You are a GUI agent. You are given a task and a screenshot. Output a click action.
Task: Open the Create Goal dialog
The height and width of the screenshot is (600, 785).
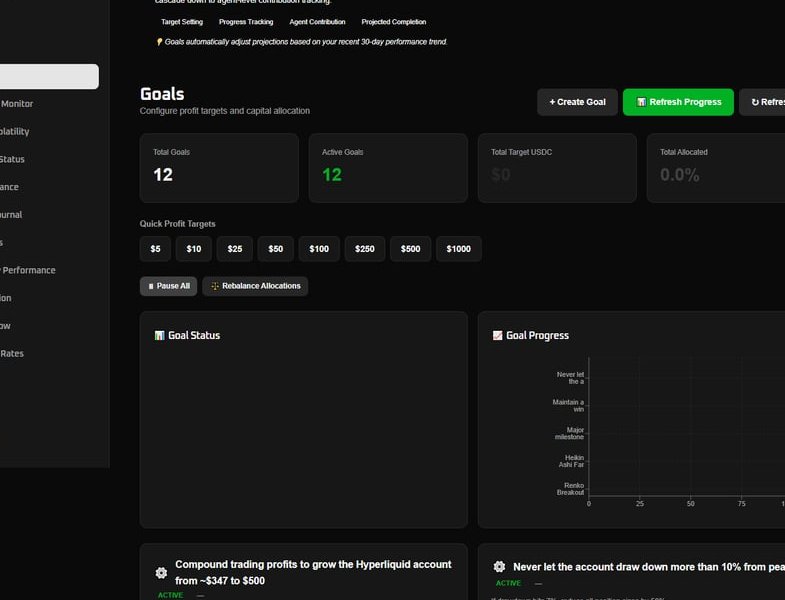(577, 102)
